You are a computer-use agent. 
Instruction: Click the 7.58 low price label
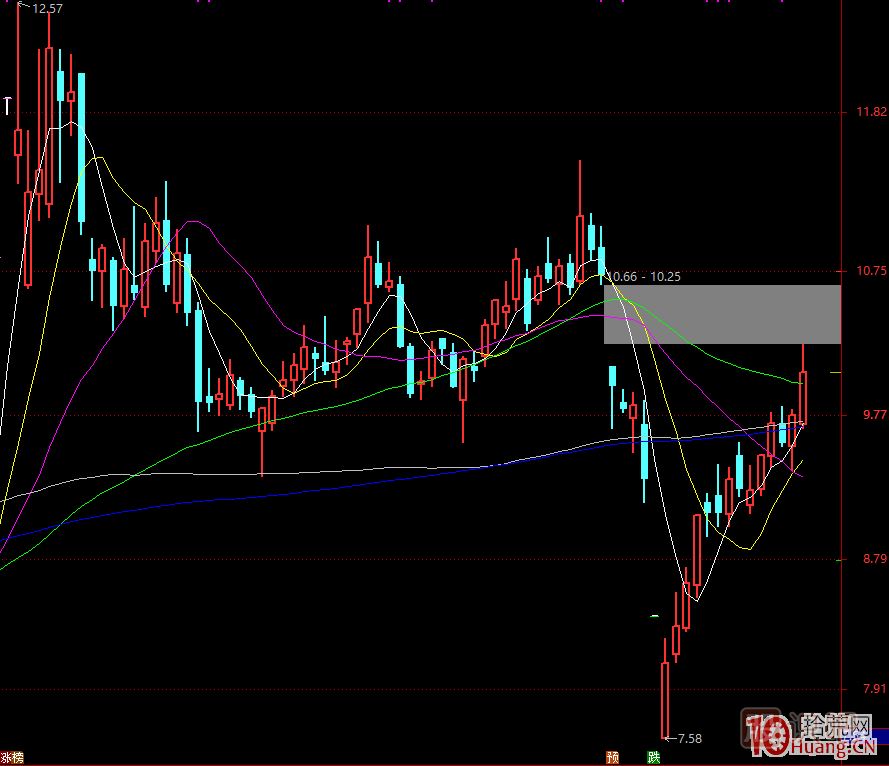(690, 738)
